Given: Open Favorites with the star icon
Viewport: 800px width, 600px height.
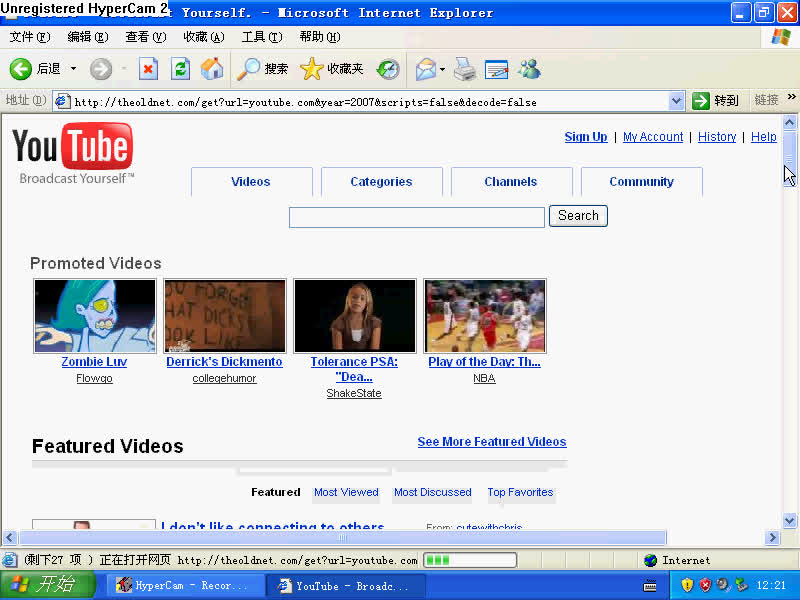Looking at the screenshot, I should 311,69.
